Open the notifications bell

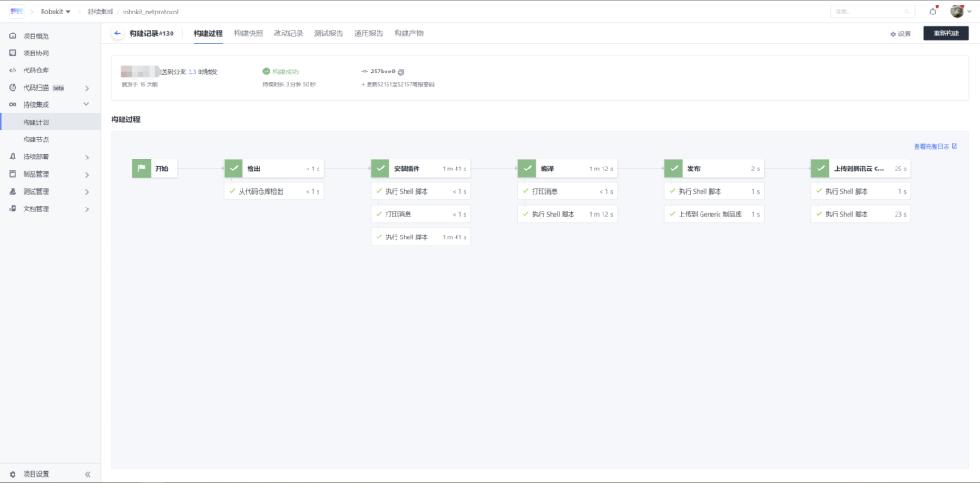click(933, 11)
